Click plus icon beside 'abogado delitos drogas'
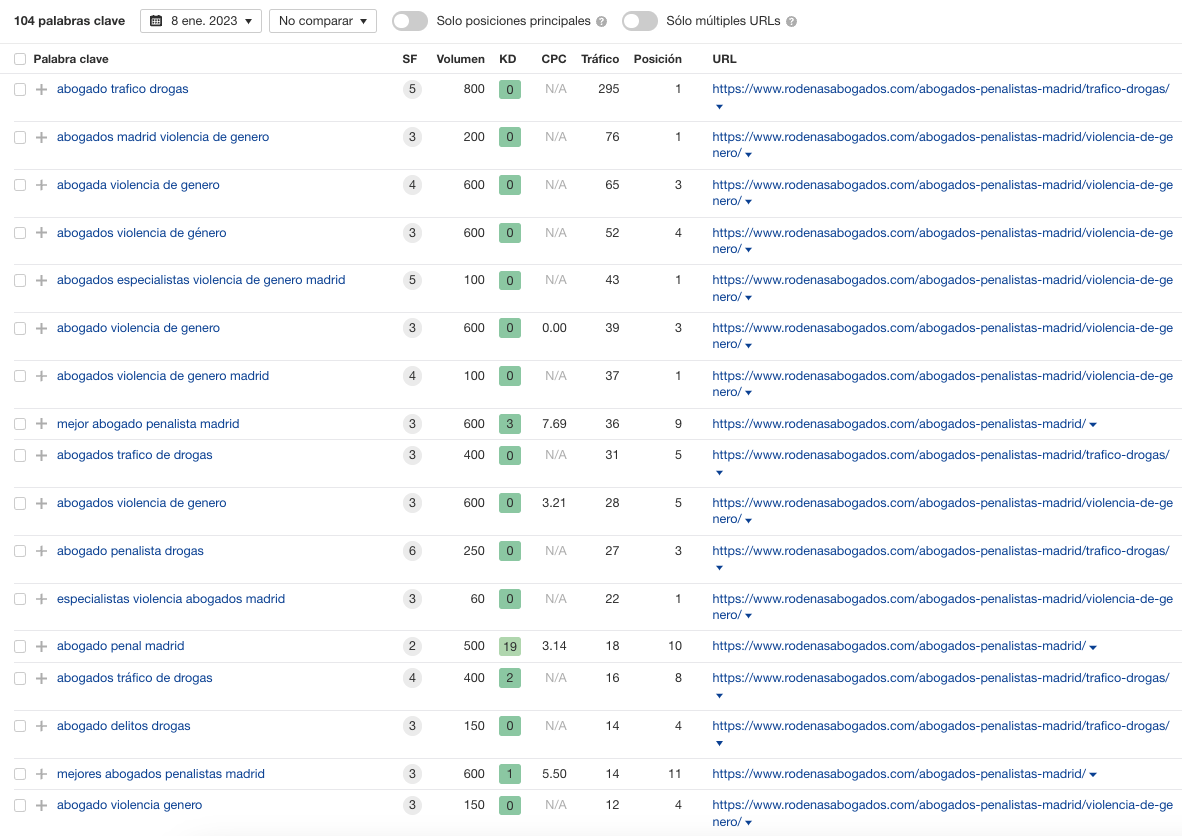 (x=41, y=726)
